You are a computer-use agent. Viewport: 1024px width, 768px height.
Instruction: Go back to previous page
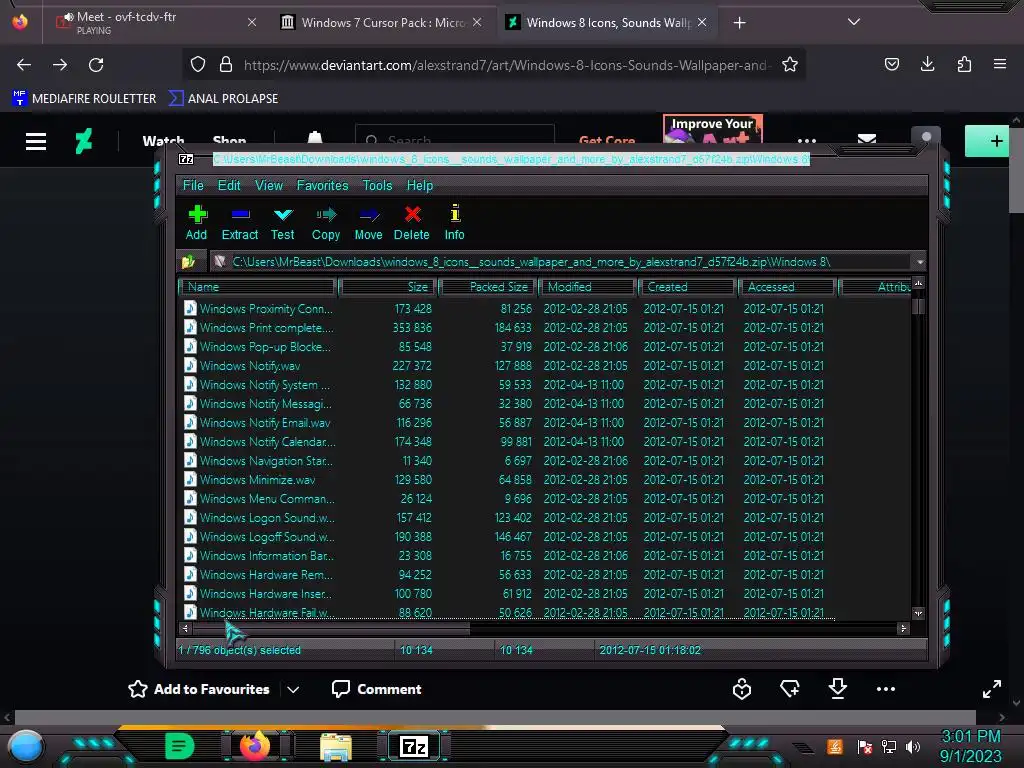(24, 65)
